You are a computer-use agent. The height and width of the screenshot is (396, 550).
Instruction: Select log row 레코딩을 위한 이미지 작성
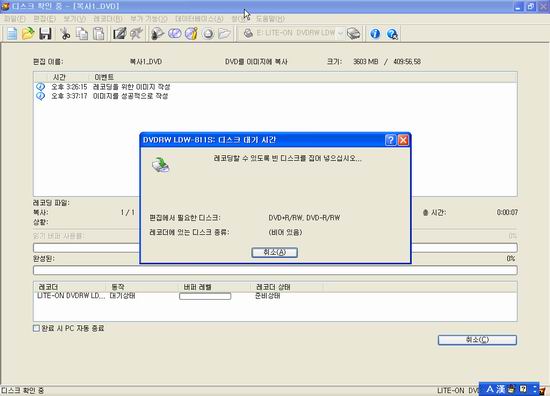pos(275,87)
